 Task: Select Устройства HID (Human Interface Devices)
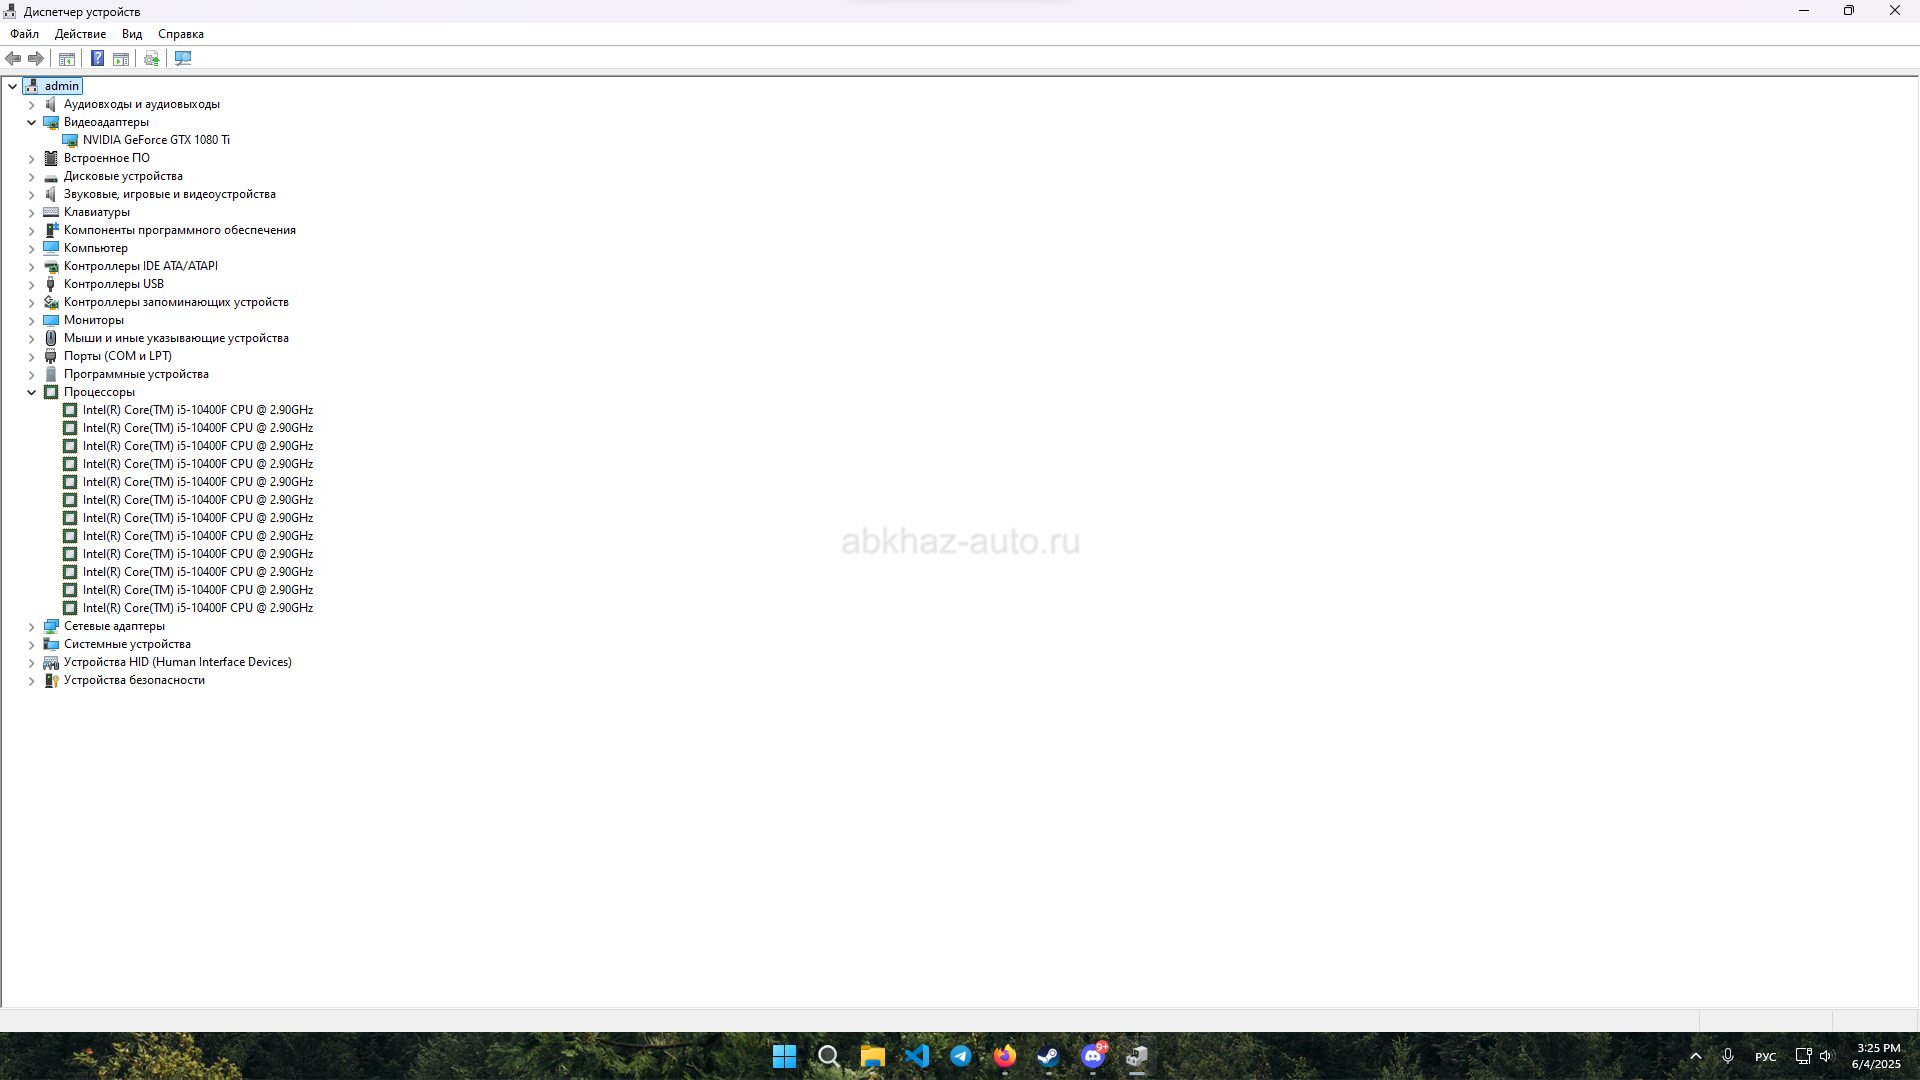[x=178, y=662]
